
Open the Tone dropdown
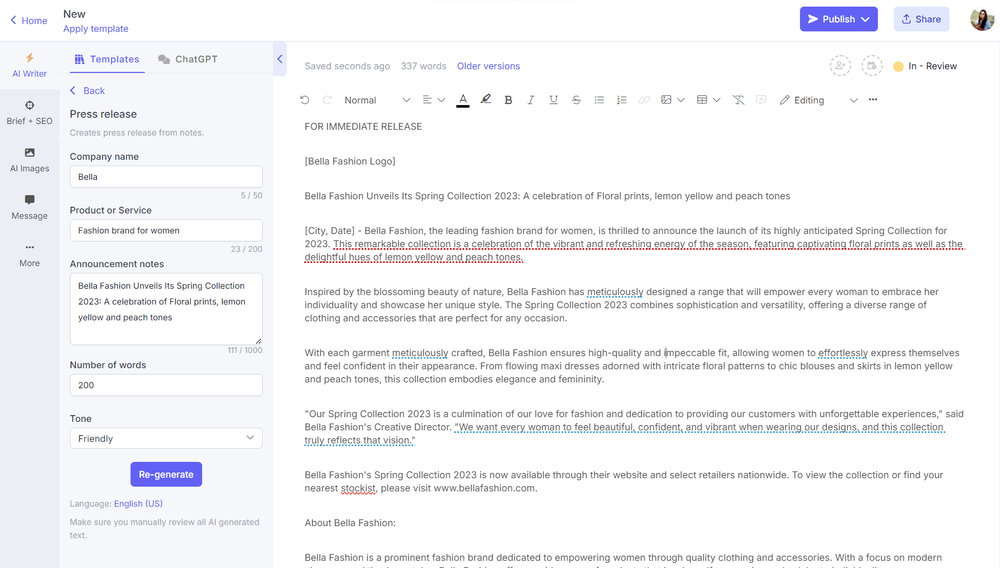point(166,439)
